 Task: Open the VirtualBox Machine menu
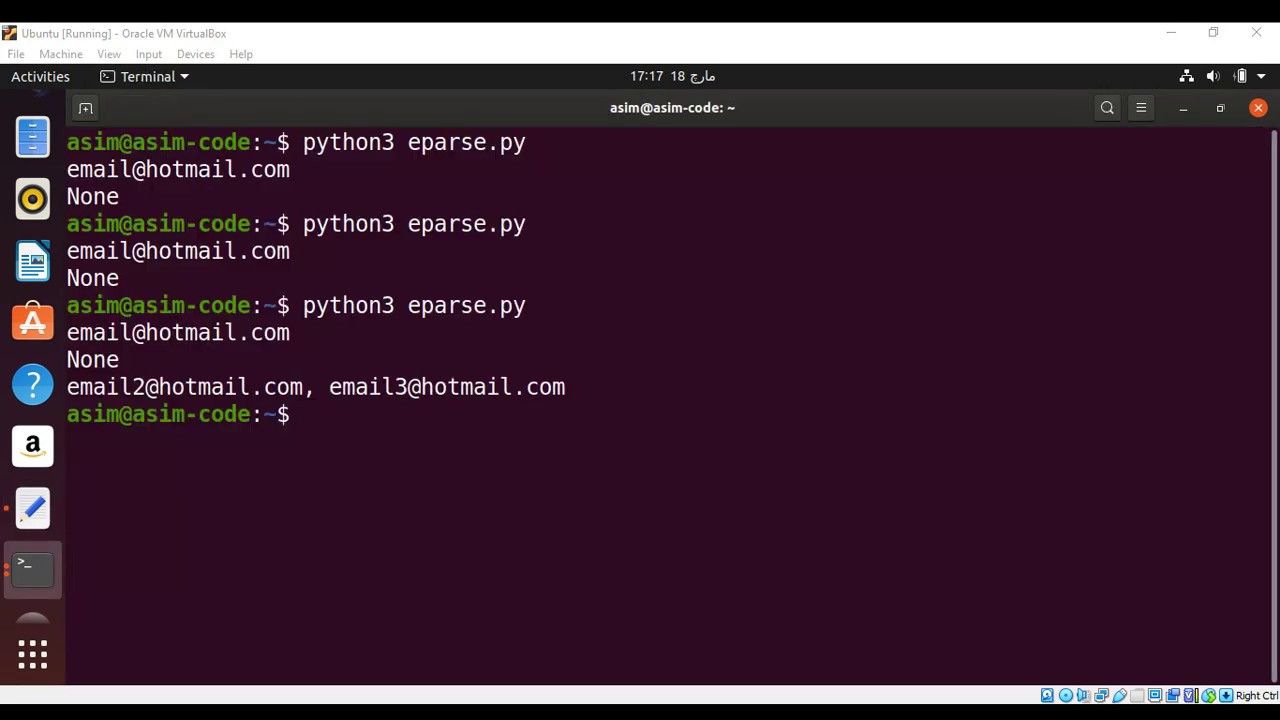[x=61, y=54]
